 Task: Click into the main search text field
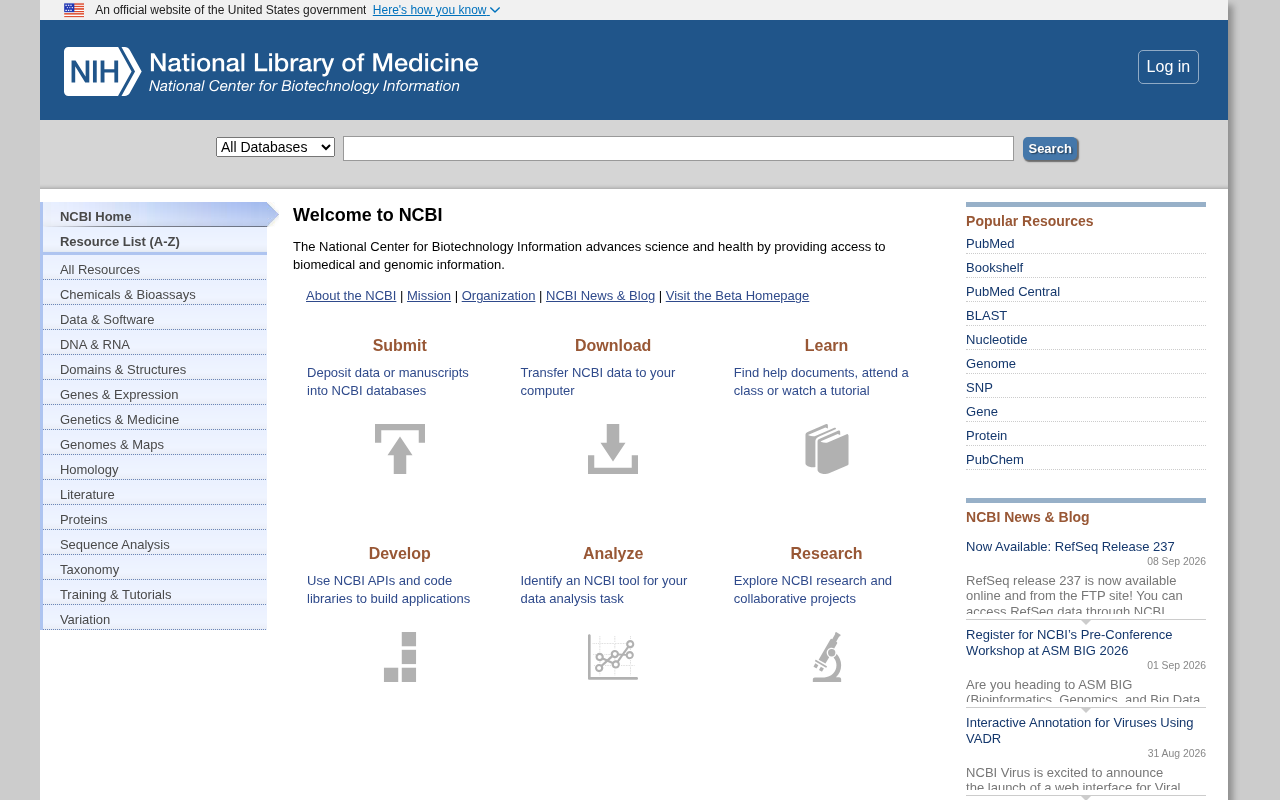[x=678, y=149]
